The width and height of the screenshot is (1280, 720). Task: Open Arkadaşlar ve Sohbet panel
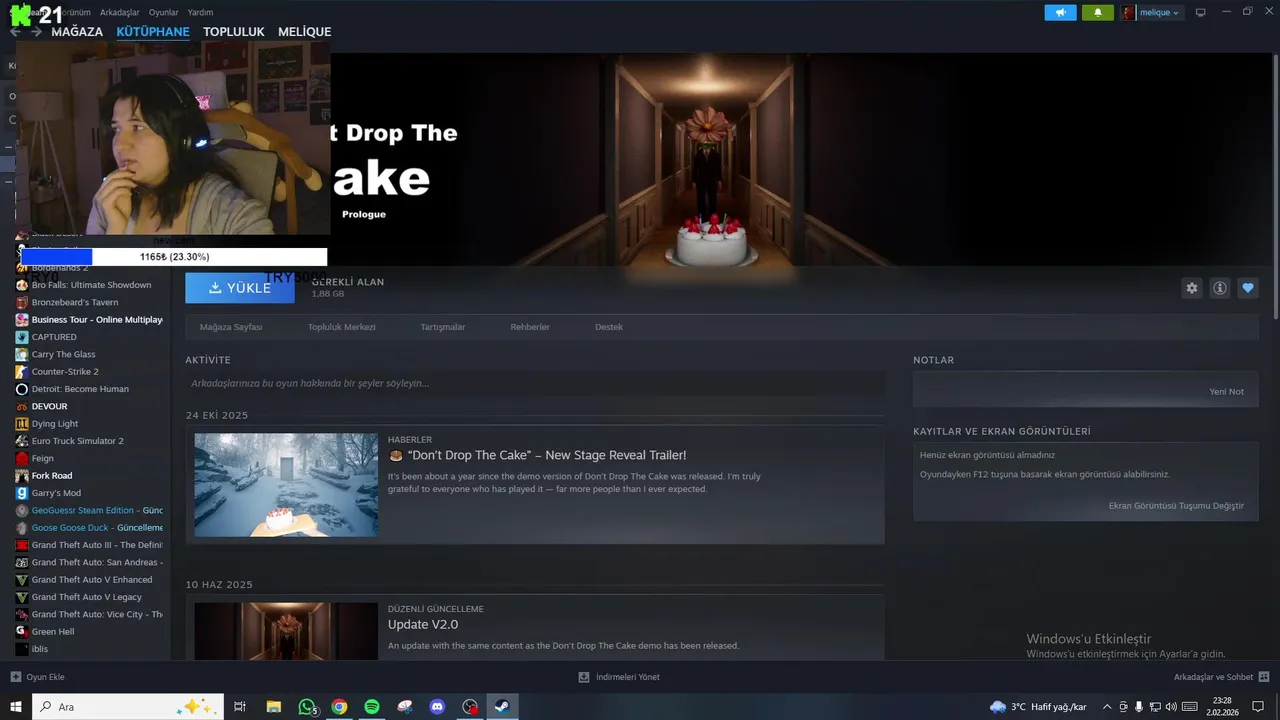pyautogui.click(x=1222, y=677)
